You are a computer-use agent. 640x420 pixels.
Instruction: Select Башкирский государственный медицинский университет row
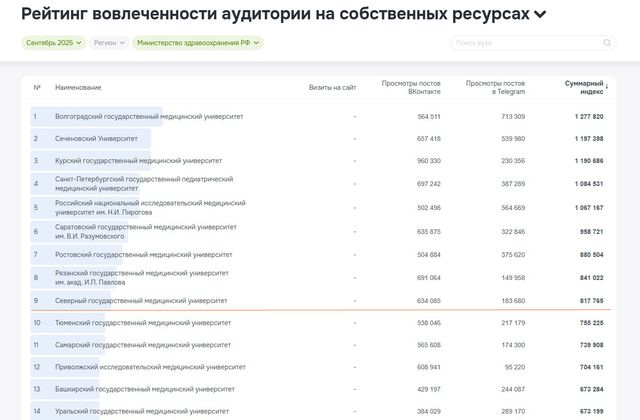point(145,389)
